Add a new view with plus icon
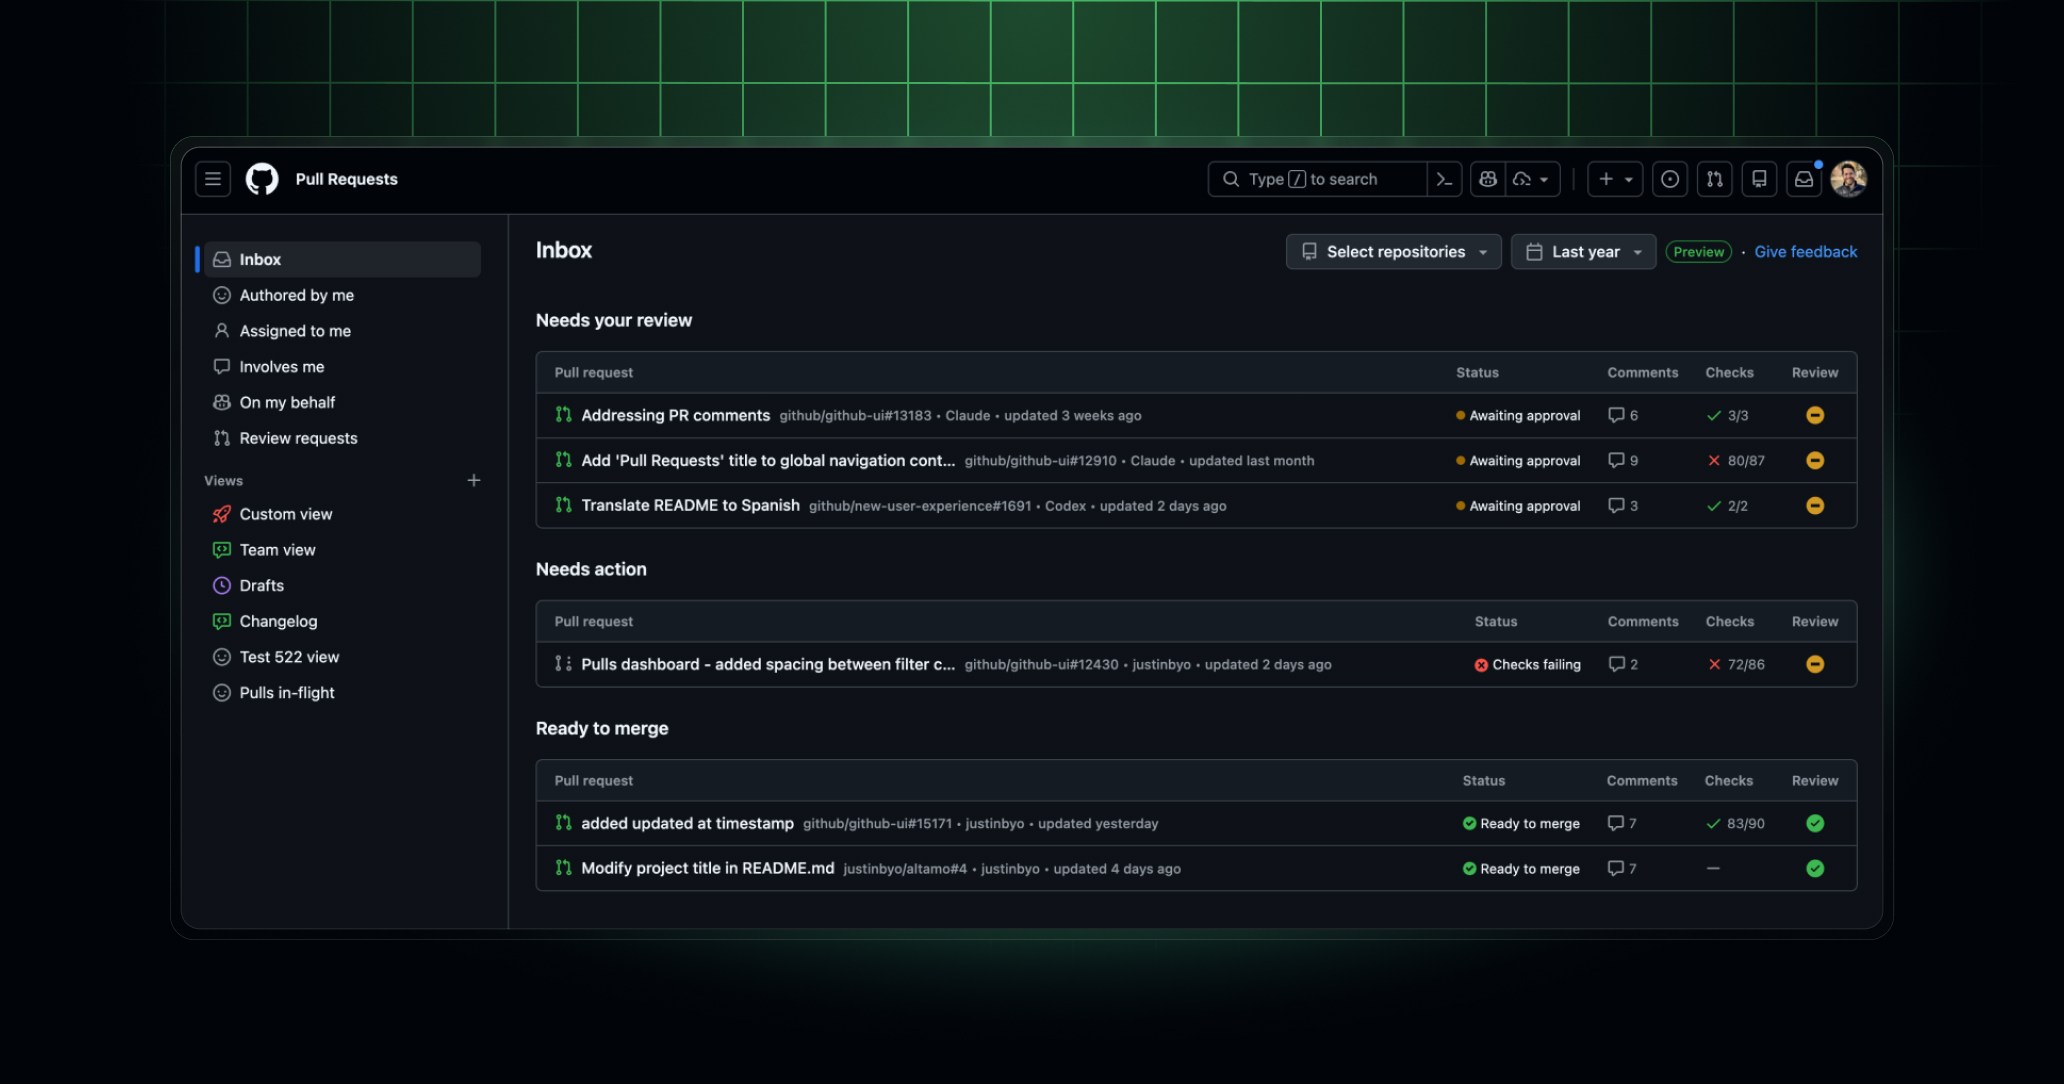This screenshot has height=1084, width=2064. tap(474, 480)
